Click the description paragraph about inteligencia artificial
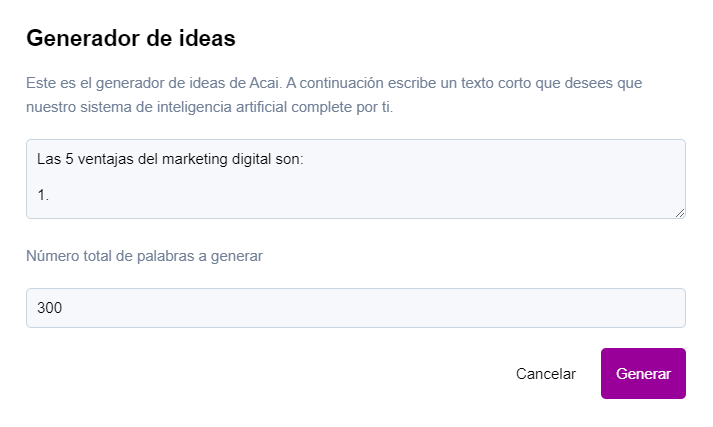This screenshot has width=713, height=427. pyautogui.click(x=334, y=95)
